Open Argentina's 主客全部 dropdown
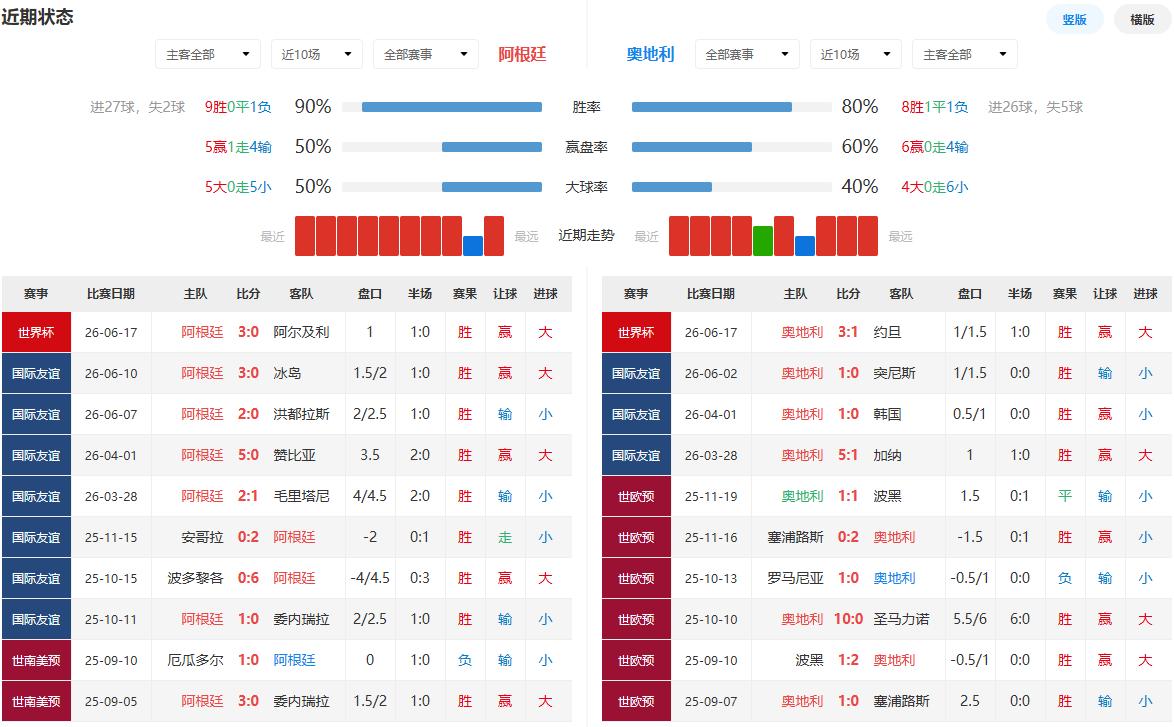Viewport: 1174px width, 727px height. [x=207, y=54]
